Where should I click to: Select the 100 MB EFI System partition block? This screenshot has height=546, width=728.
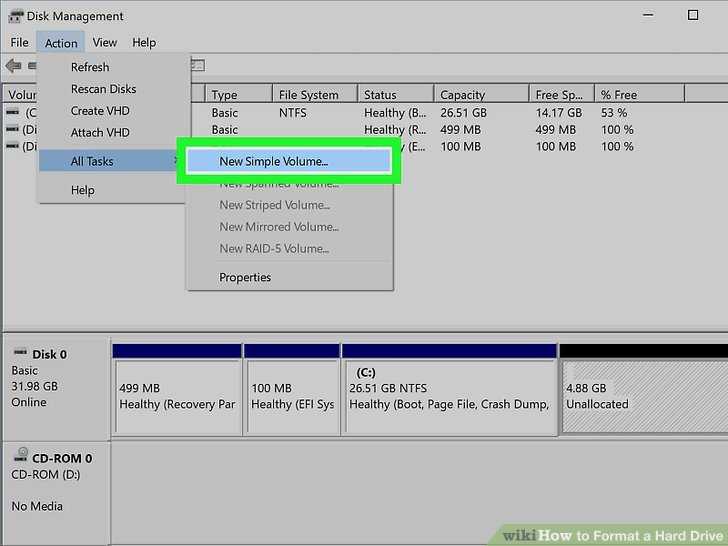[x=292, y=390]
